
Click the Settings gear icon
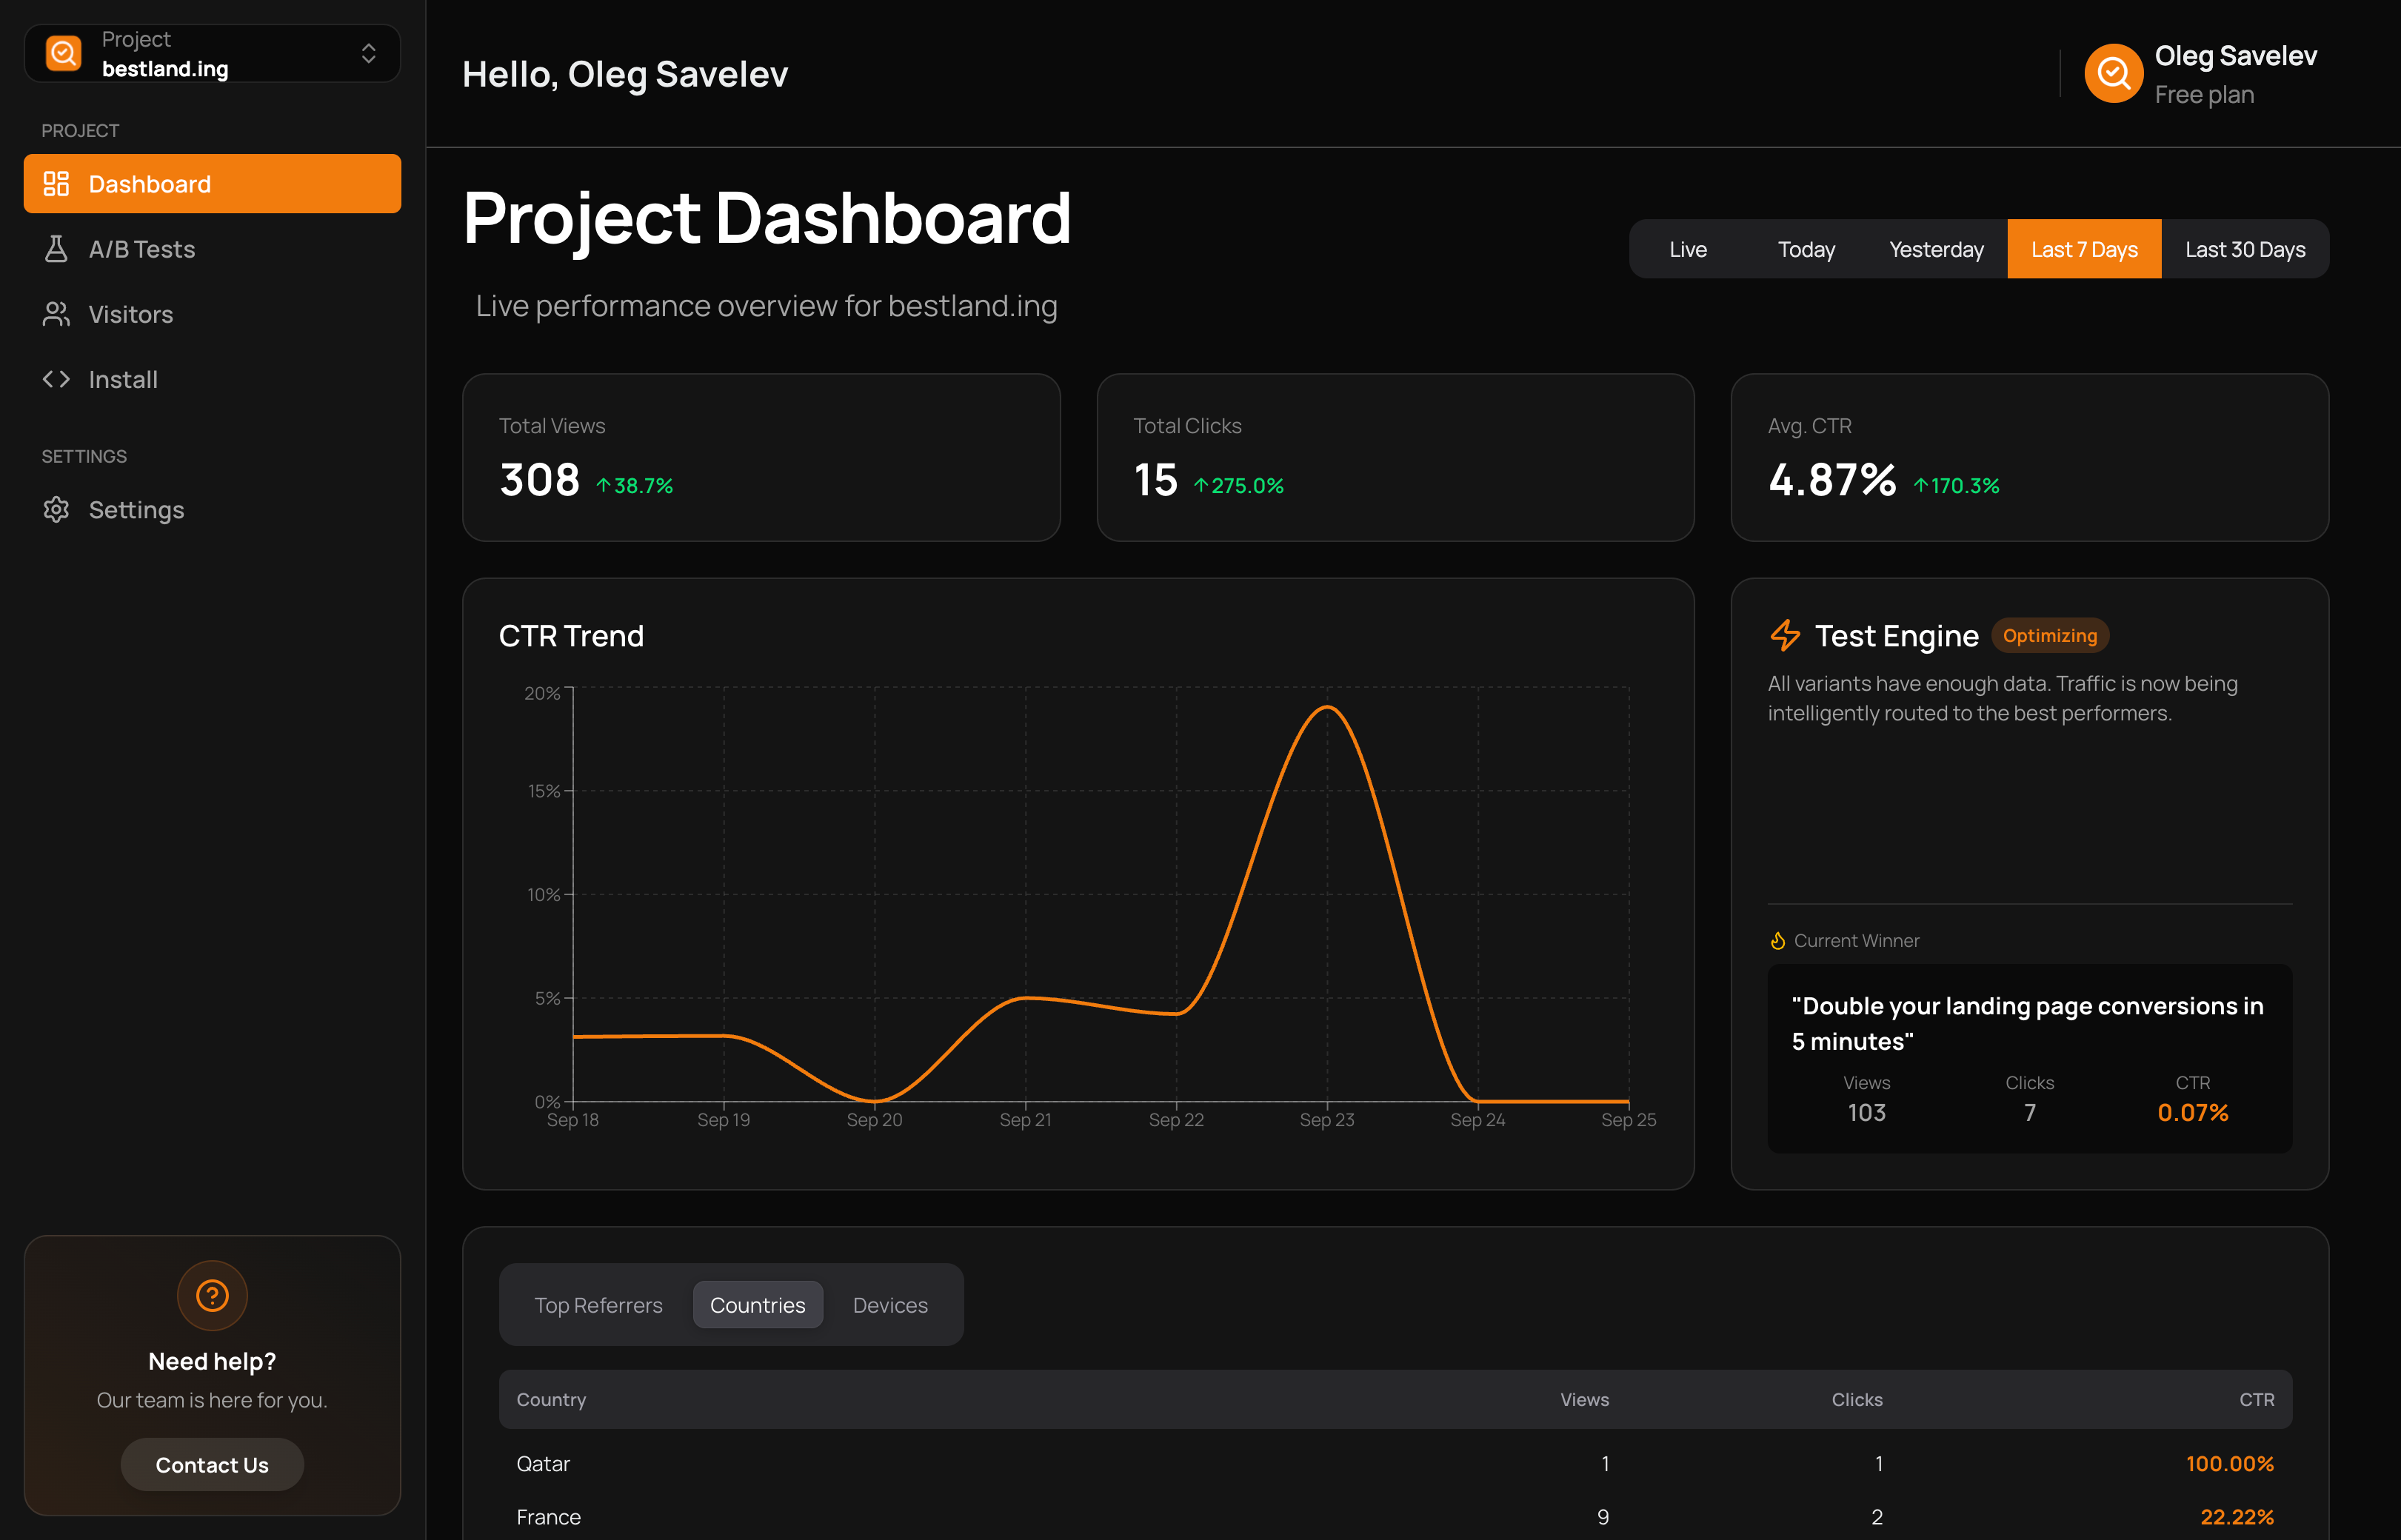tap(56, 510)
